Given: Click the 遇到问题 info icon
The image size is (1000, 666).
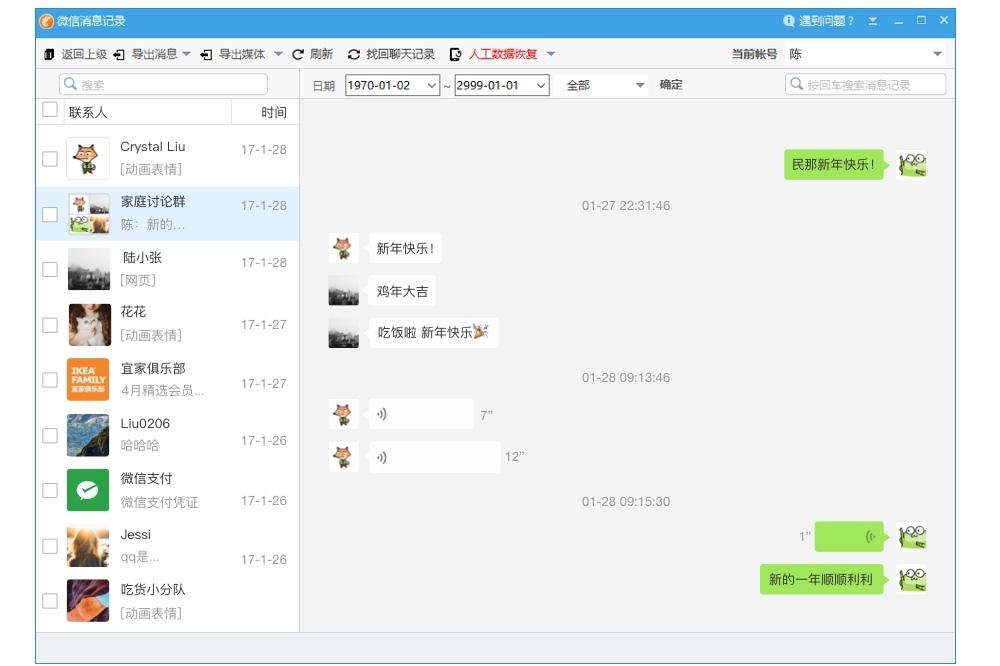Looking at the screenshot, I should tap(789, 20).
